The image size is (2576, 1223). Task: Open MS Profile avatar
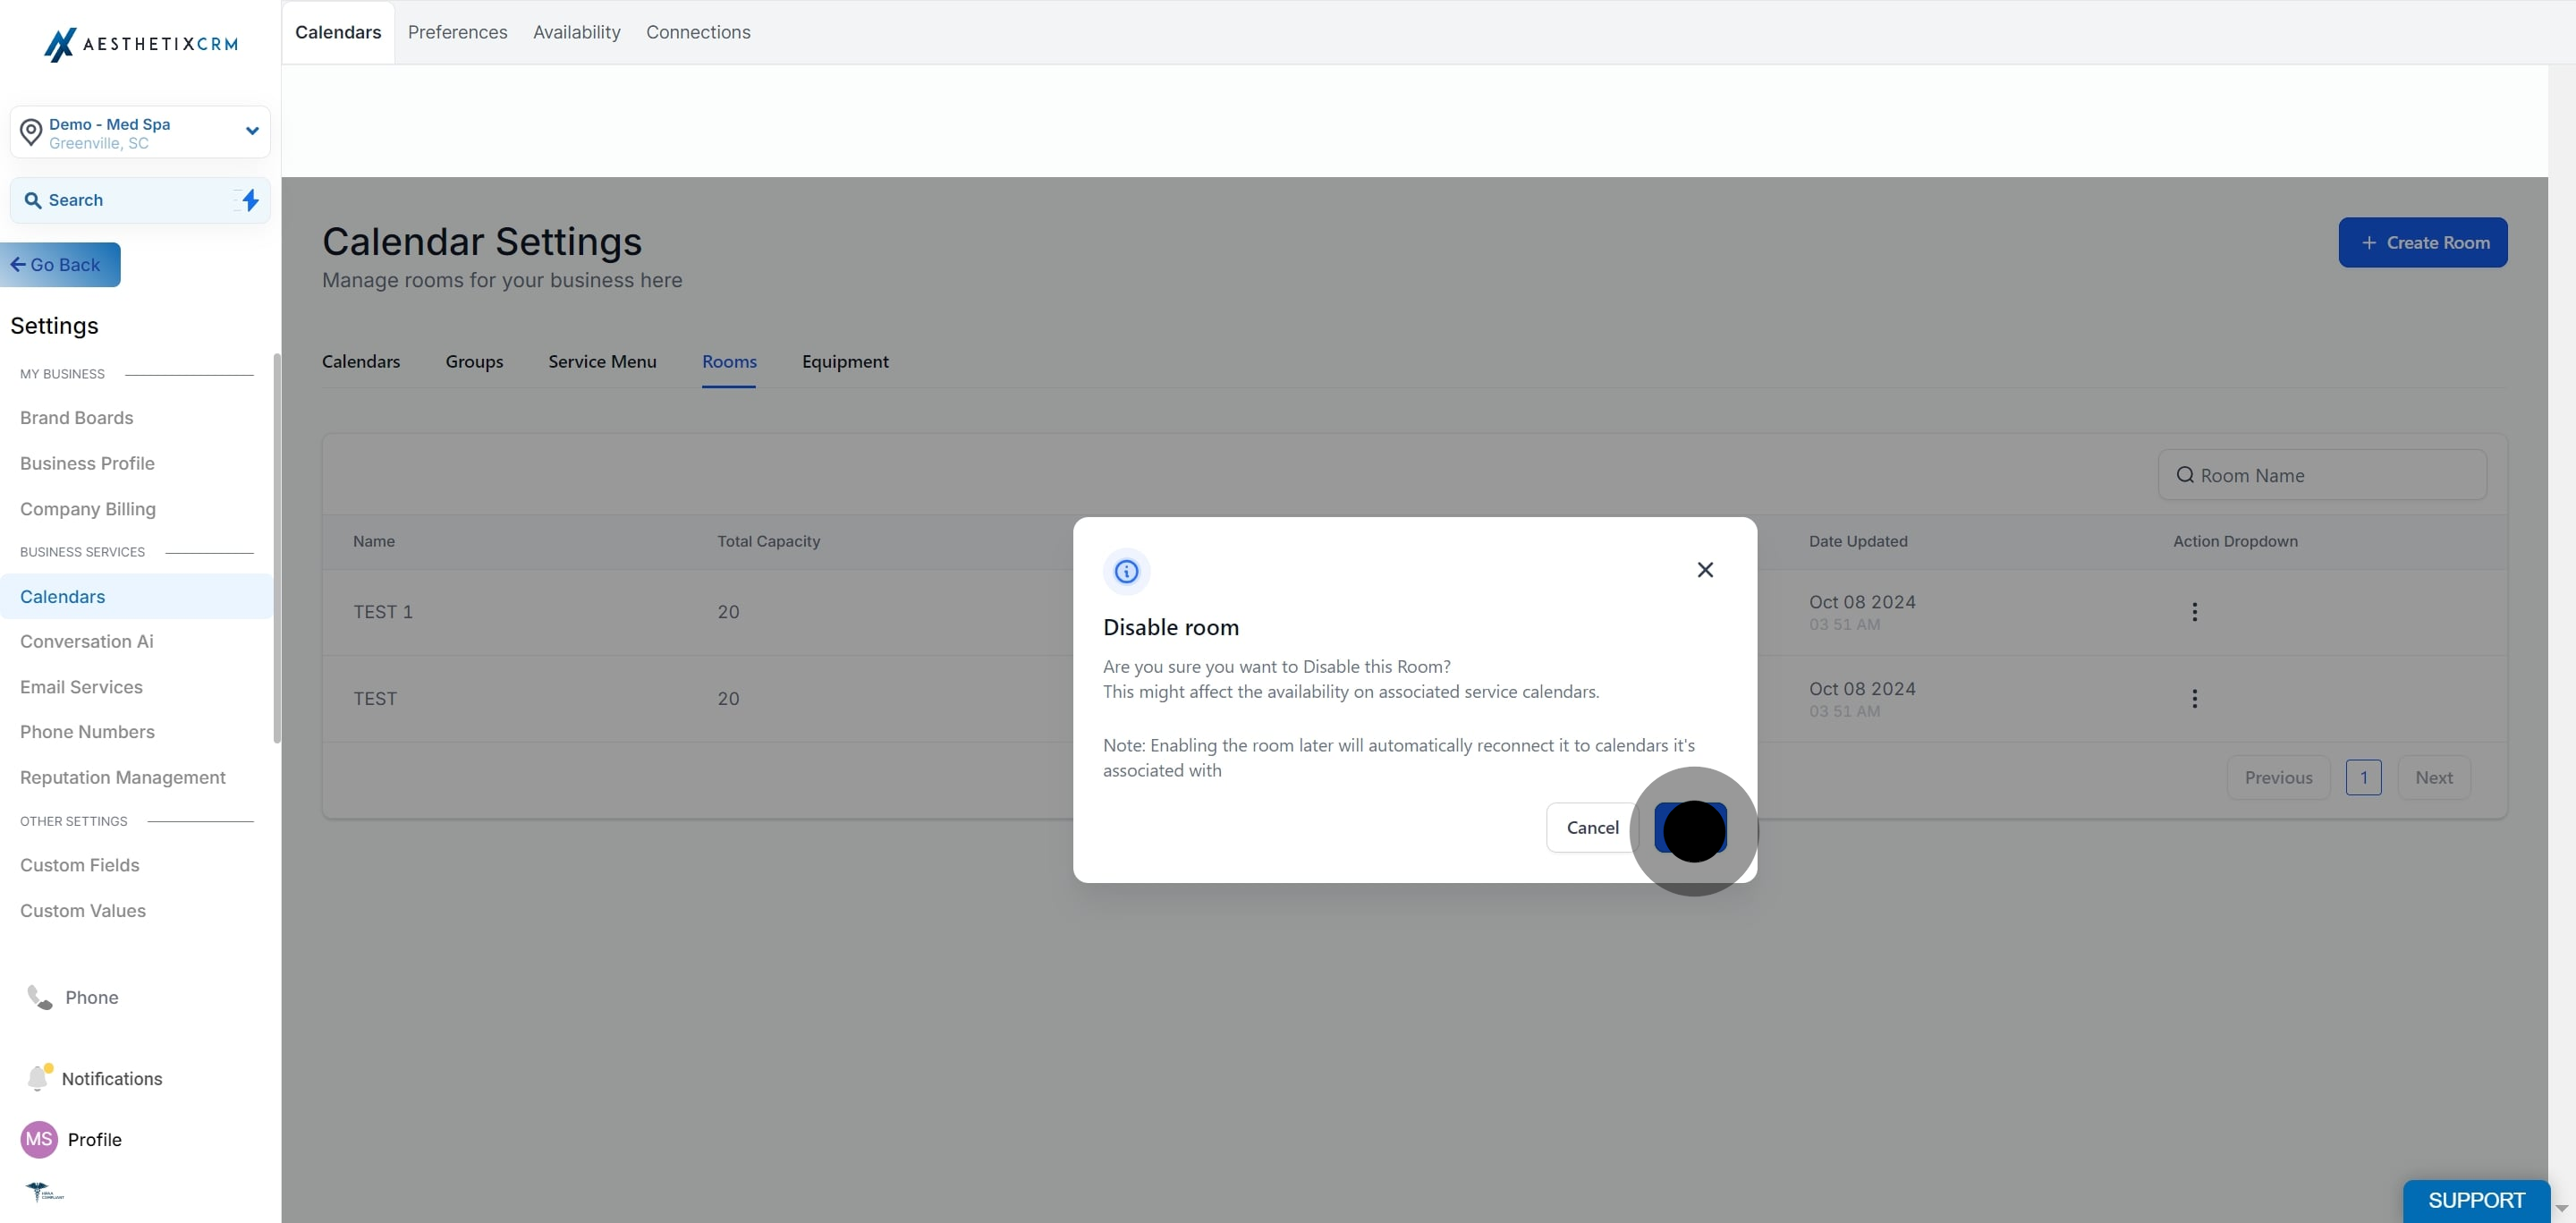pyautogui.click(x=39, y=1139)
